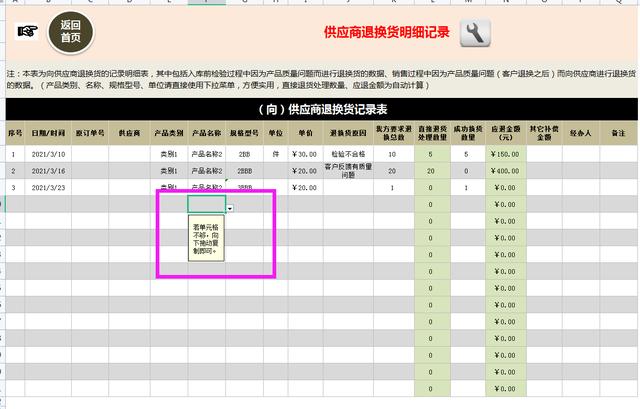
Task: Select the 2BBB specification cell
Action: (x=244, y=171)
